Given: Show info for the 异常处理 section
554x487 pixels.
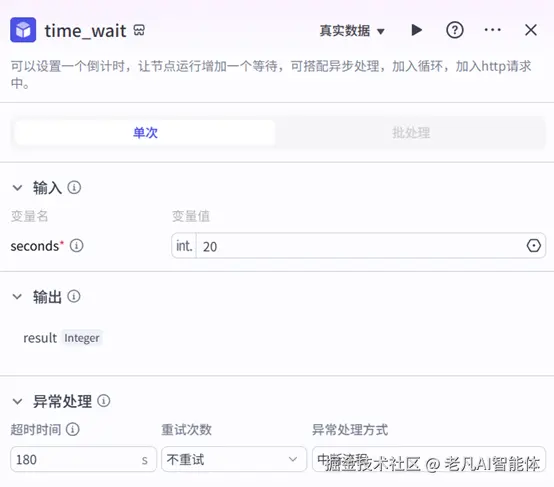Looking at the screenshot, I should click(104, 401).
